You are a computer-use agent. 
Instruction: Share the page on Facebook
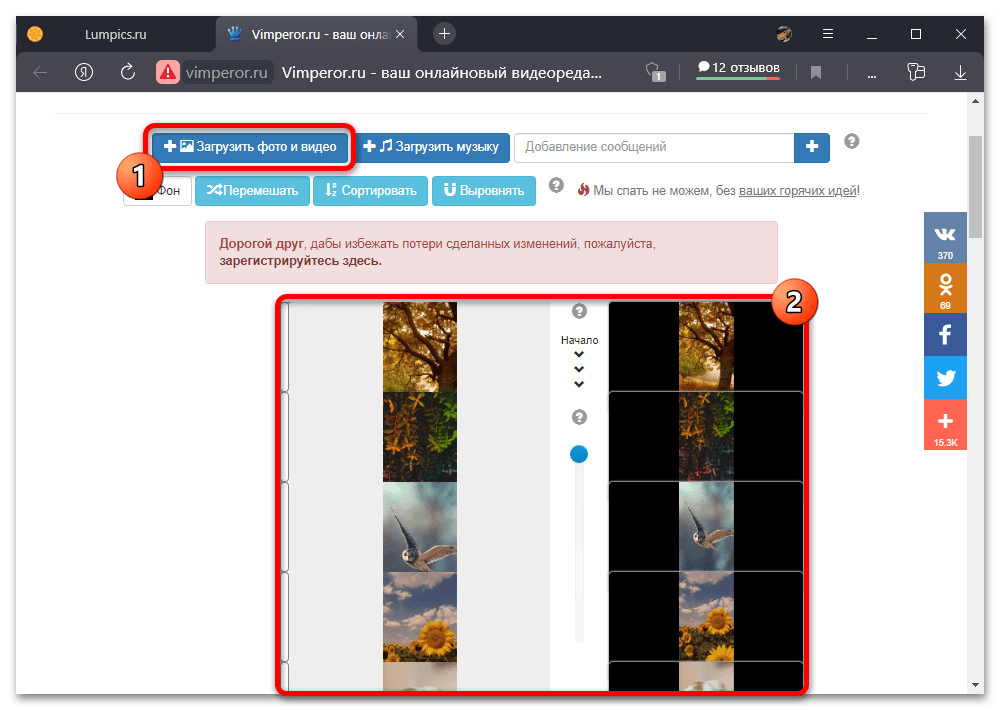(x=945, y=335)
